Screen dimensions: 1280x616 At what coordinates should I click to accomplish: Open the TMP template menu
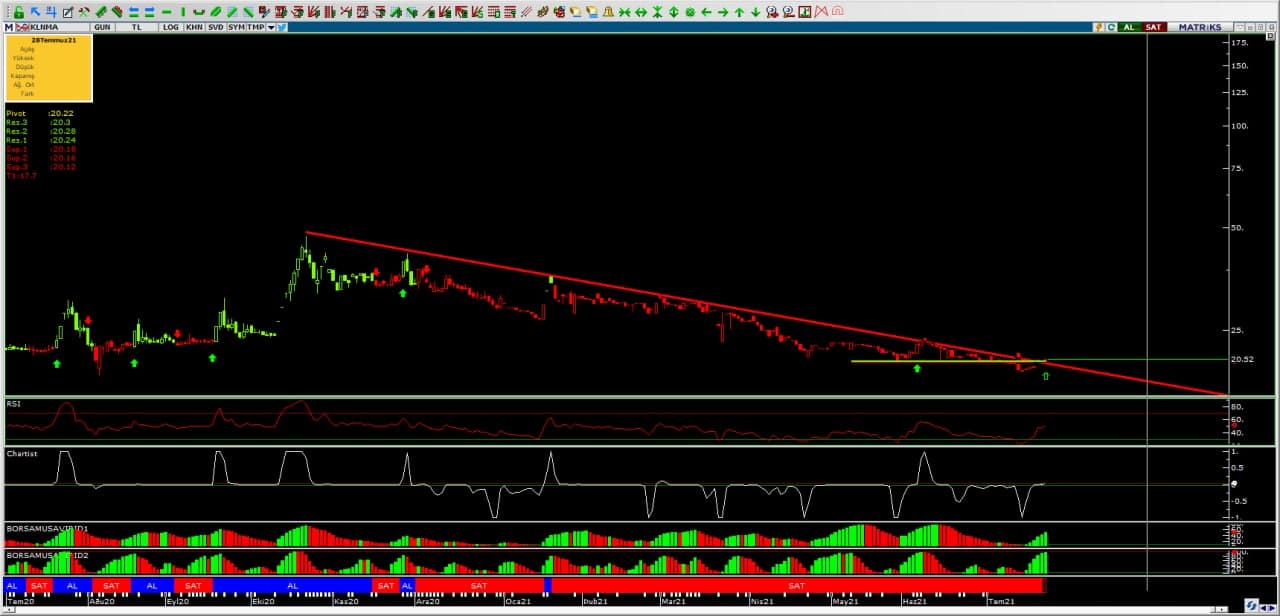point(256,27)
